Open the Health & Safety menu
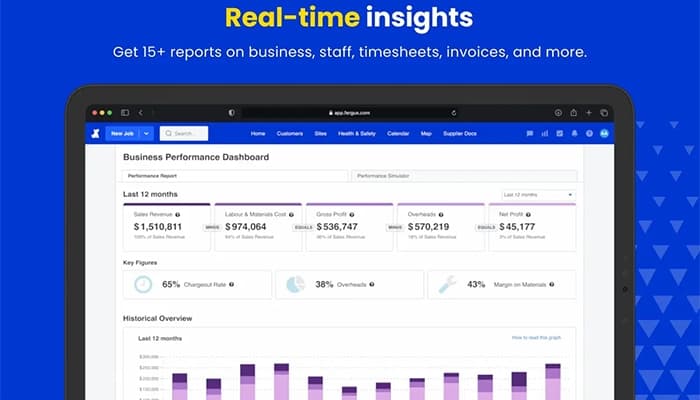The width and height of the screenshot is (700, 400). pyautogui.click(x=357, y=133)
